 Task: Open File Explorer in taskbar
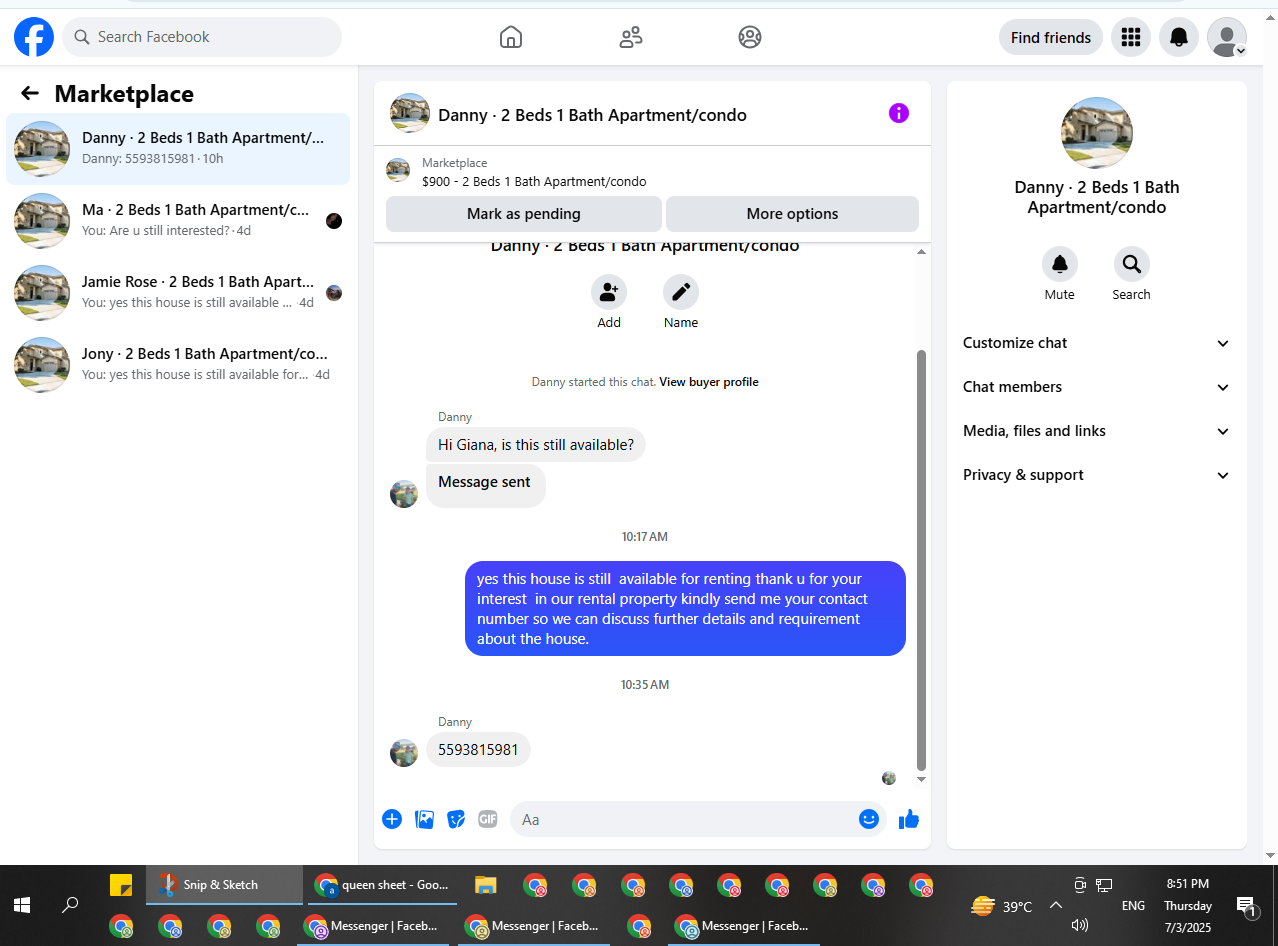point(486,885)
